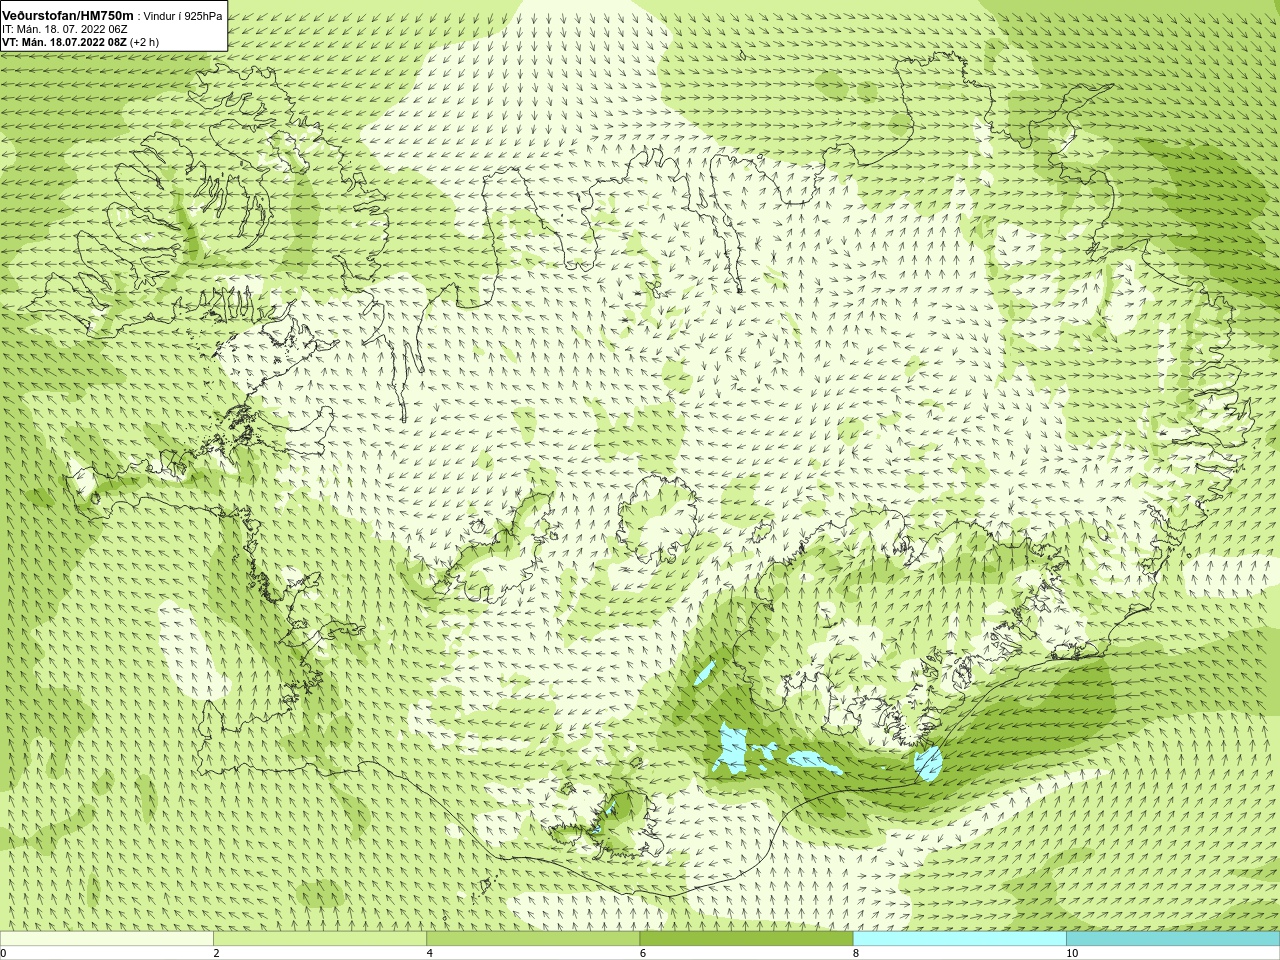
Task: Click the 'IT: Mán. 18. 07. 2022 06Z' line
Action: point(65,29)
